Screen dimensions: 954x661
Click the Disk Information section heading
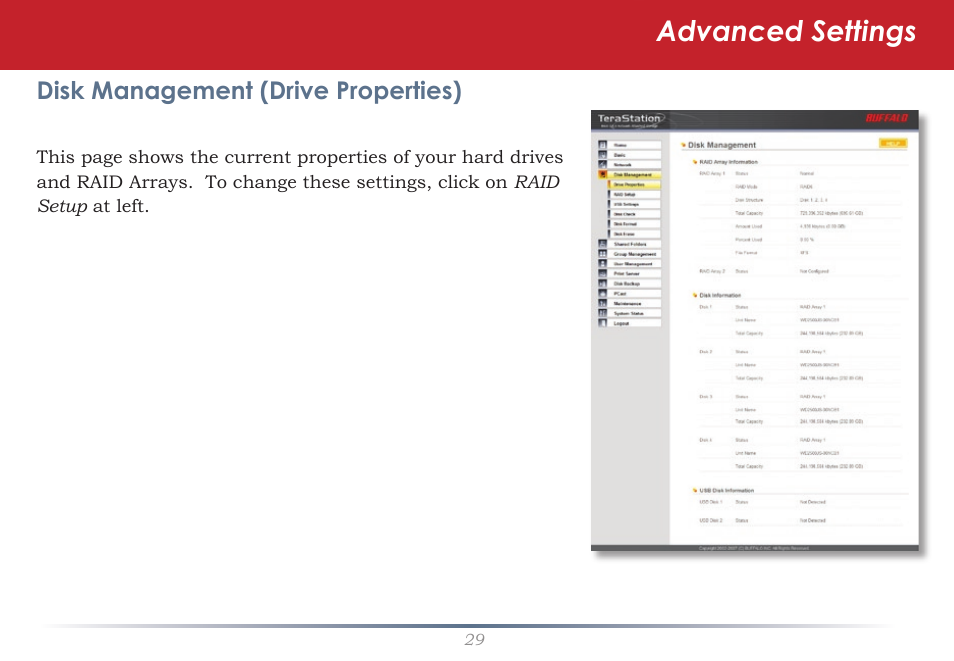pyautogui.click(x=720, y=295)
